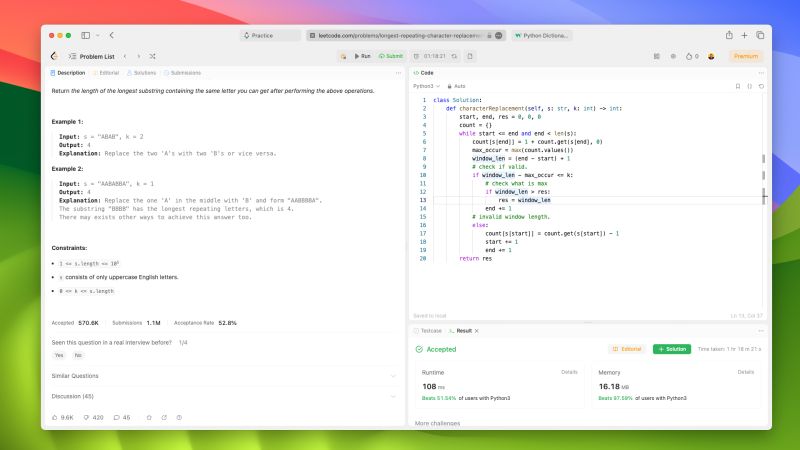The height and width of the screenshot is (450, 800).
Task: Answer Yes to interview question
Action: point(59,355)
